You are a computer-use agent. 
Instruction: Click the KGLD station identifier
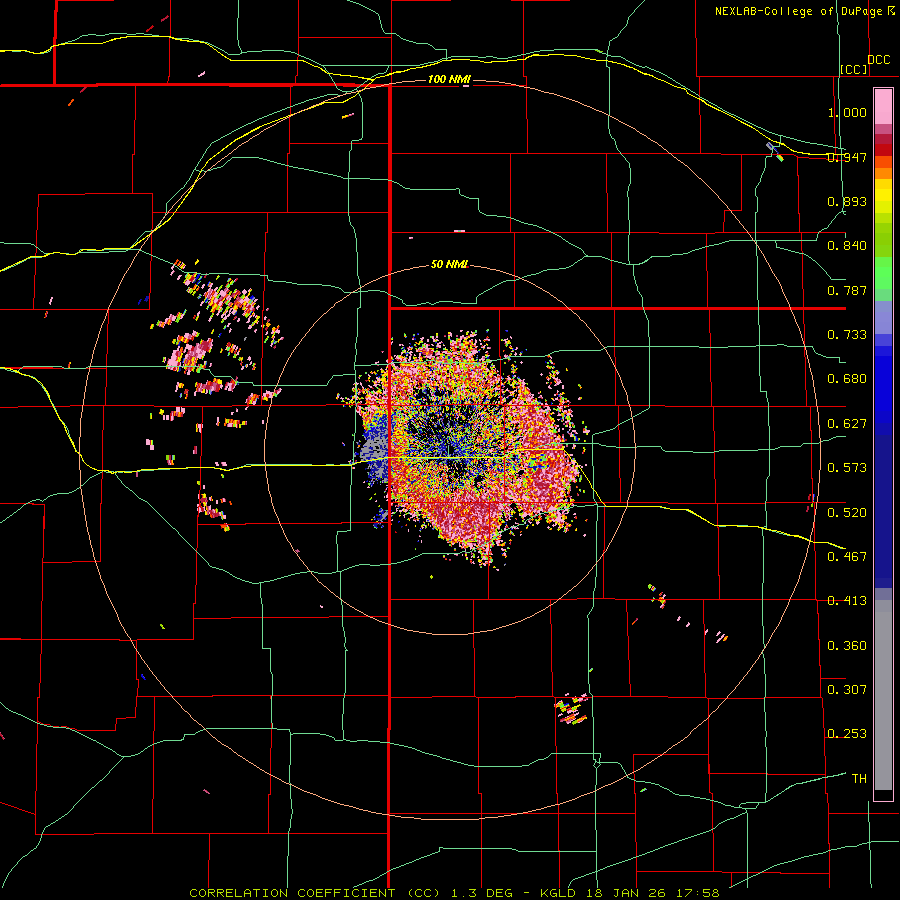click(x=560, y=893)
